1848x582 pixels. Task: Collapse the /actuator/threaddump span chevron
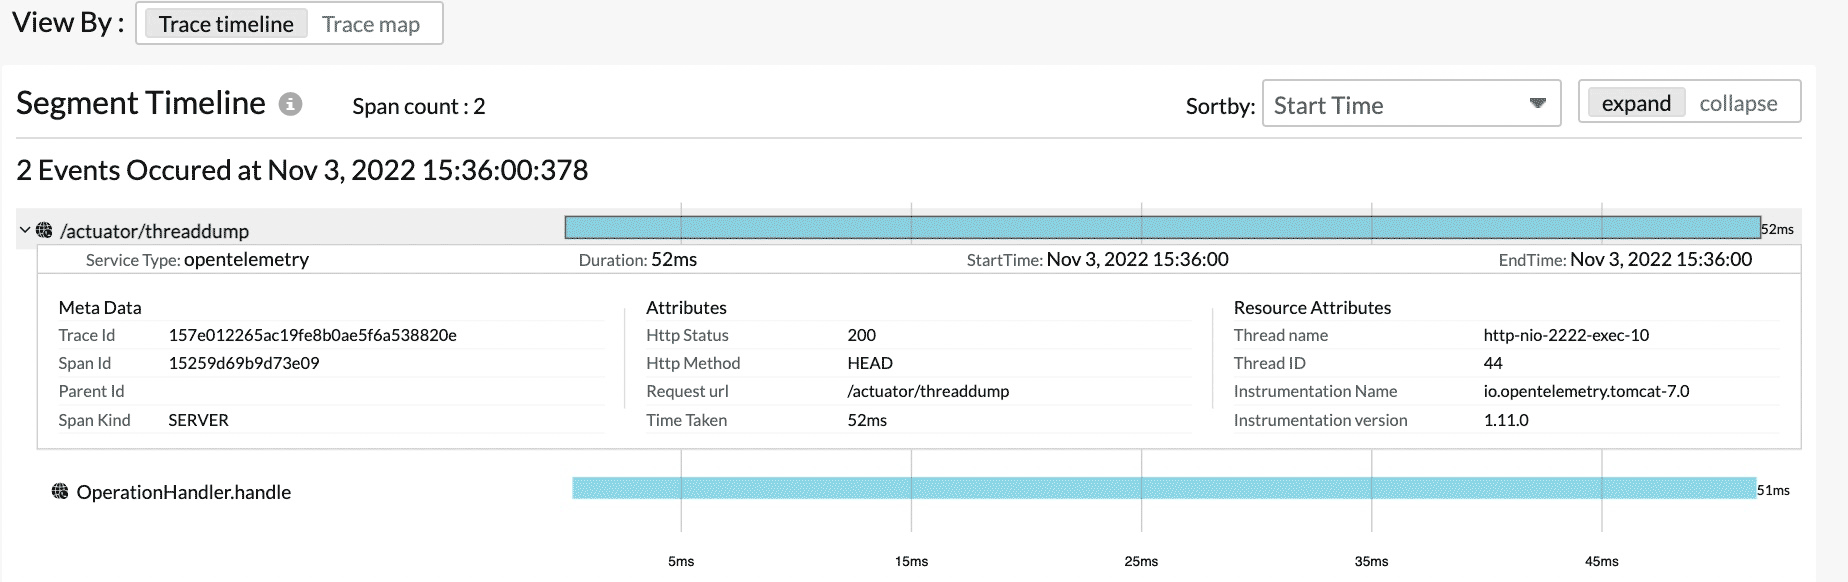point(25,230)
